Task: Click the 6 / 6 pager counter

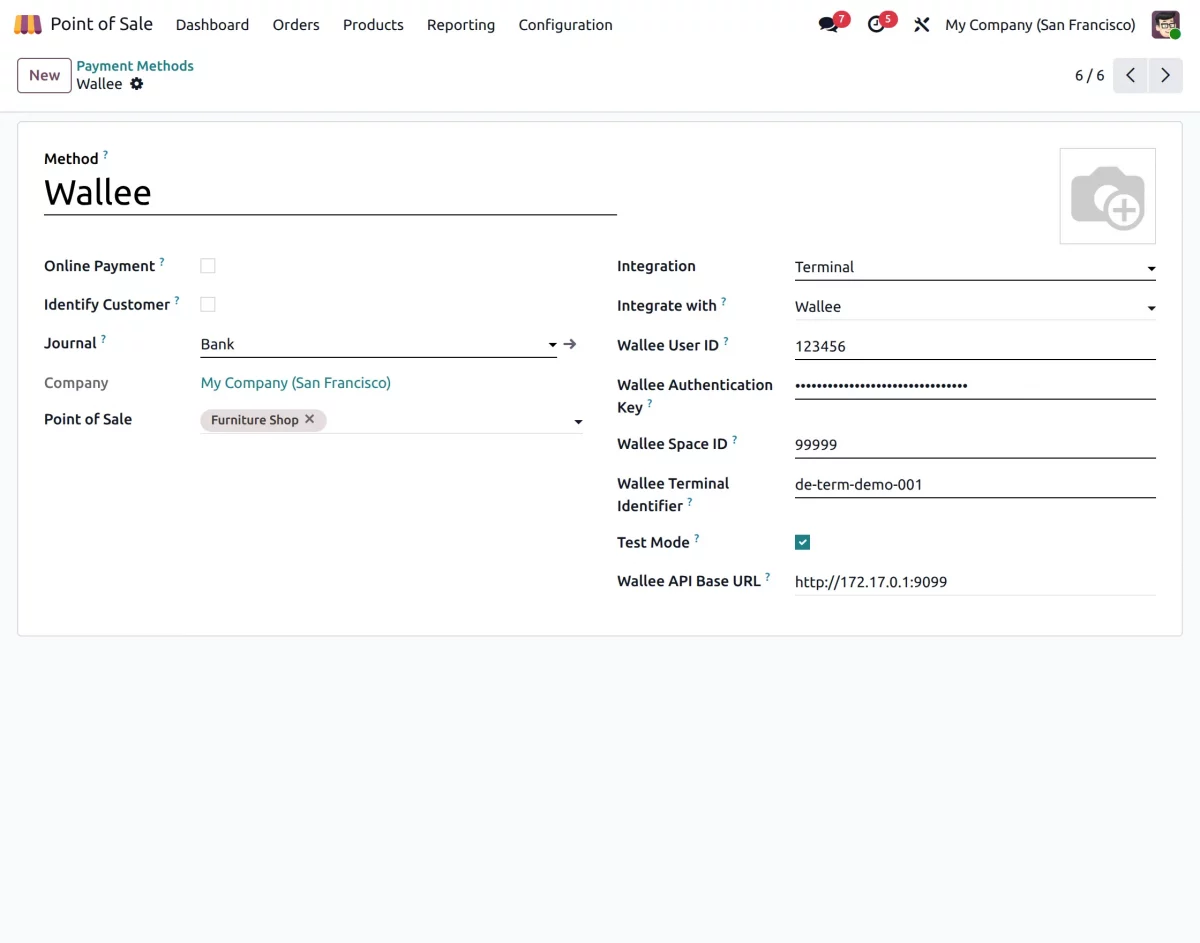Action: click(1090, 75)
